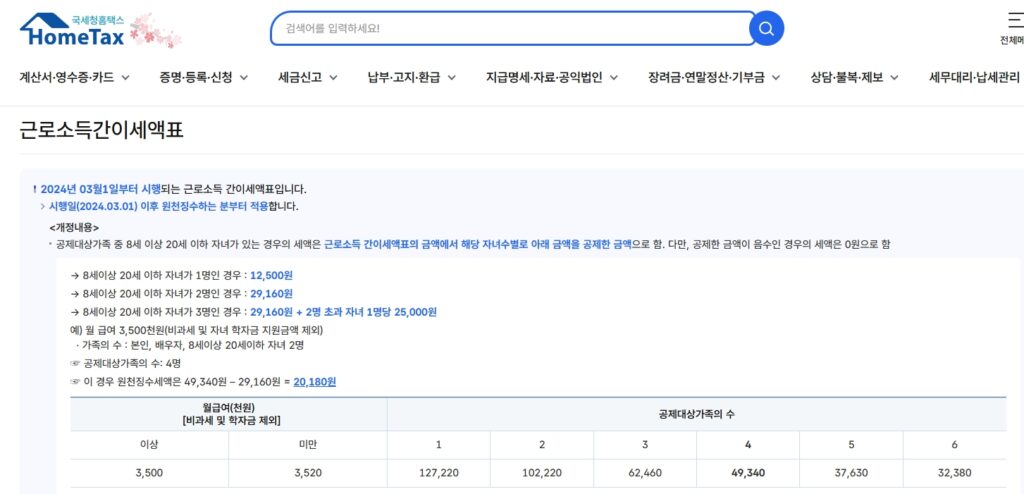Screen dimensions: 1024x494
Task: Click the blue 29,160원 two-children amount
Action: pyautogui.click(x=271, y=293)
